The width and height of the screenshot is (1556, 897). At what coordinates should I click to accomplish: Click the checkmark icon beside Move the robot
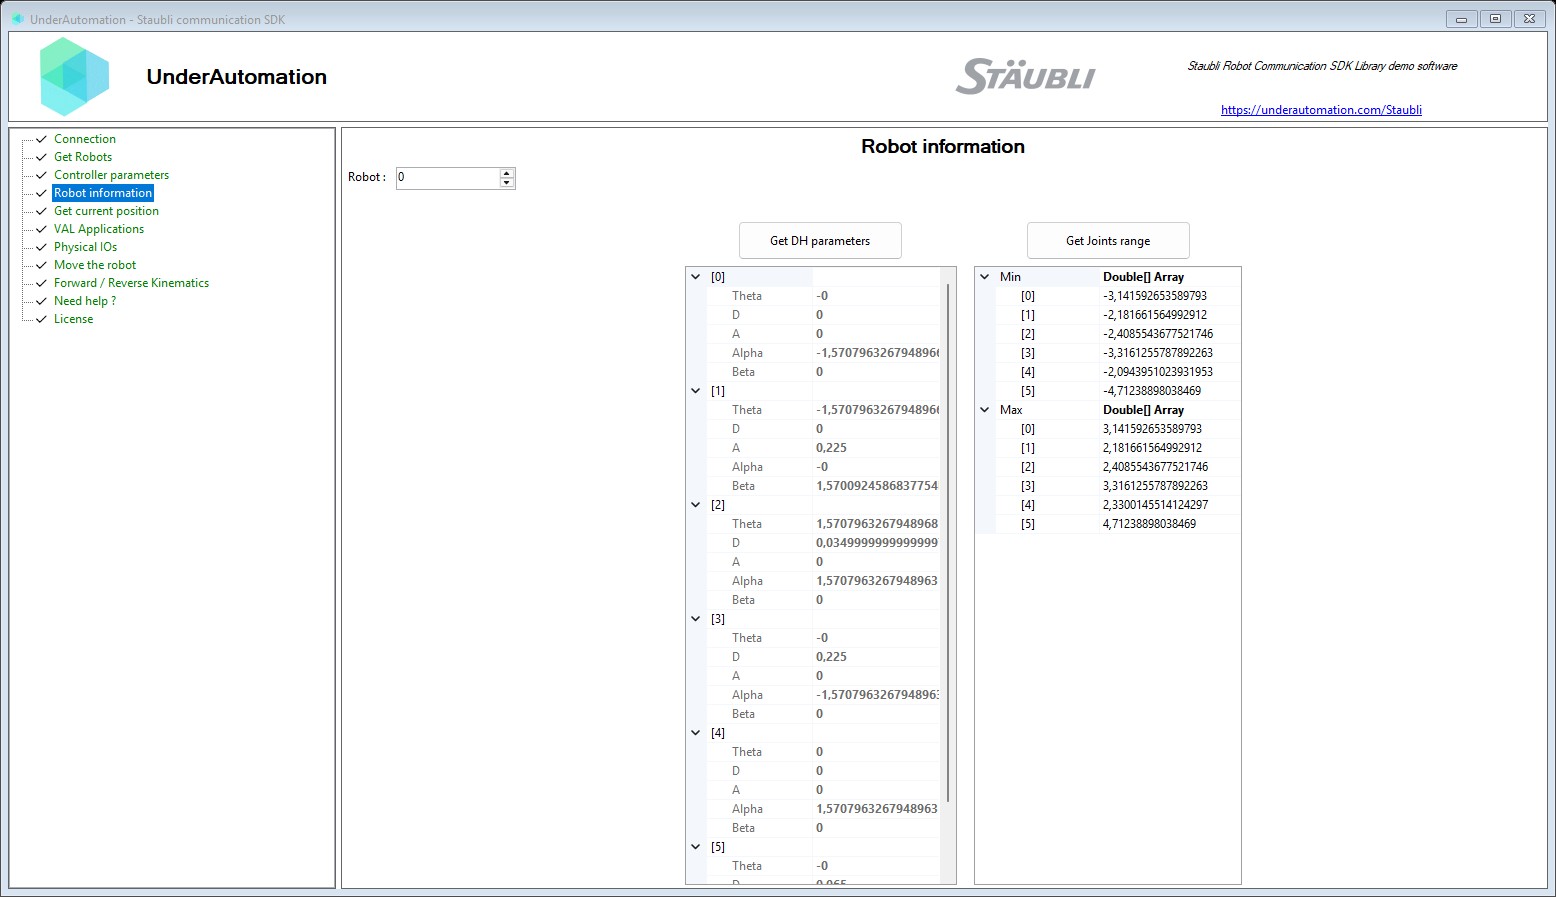tap(41, 265)
